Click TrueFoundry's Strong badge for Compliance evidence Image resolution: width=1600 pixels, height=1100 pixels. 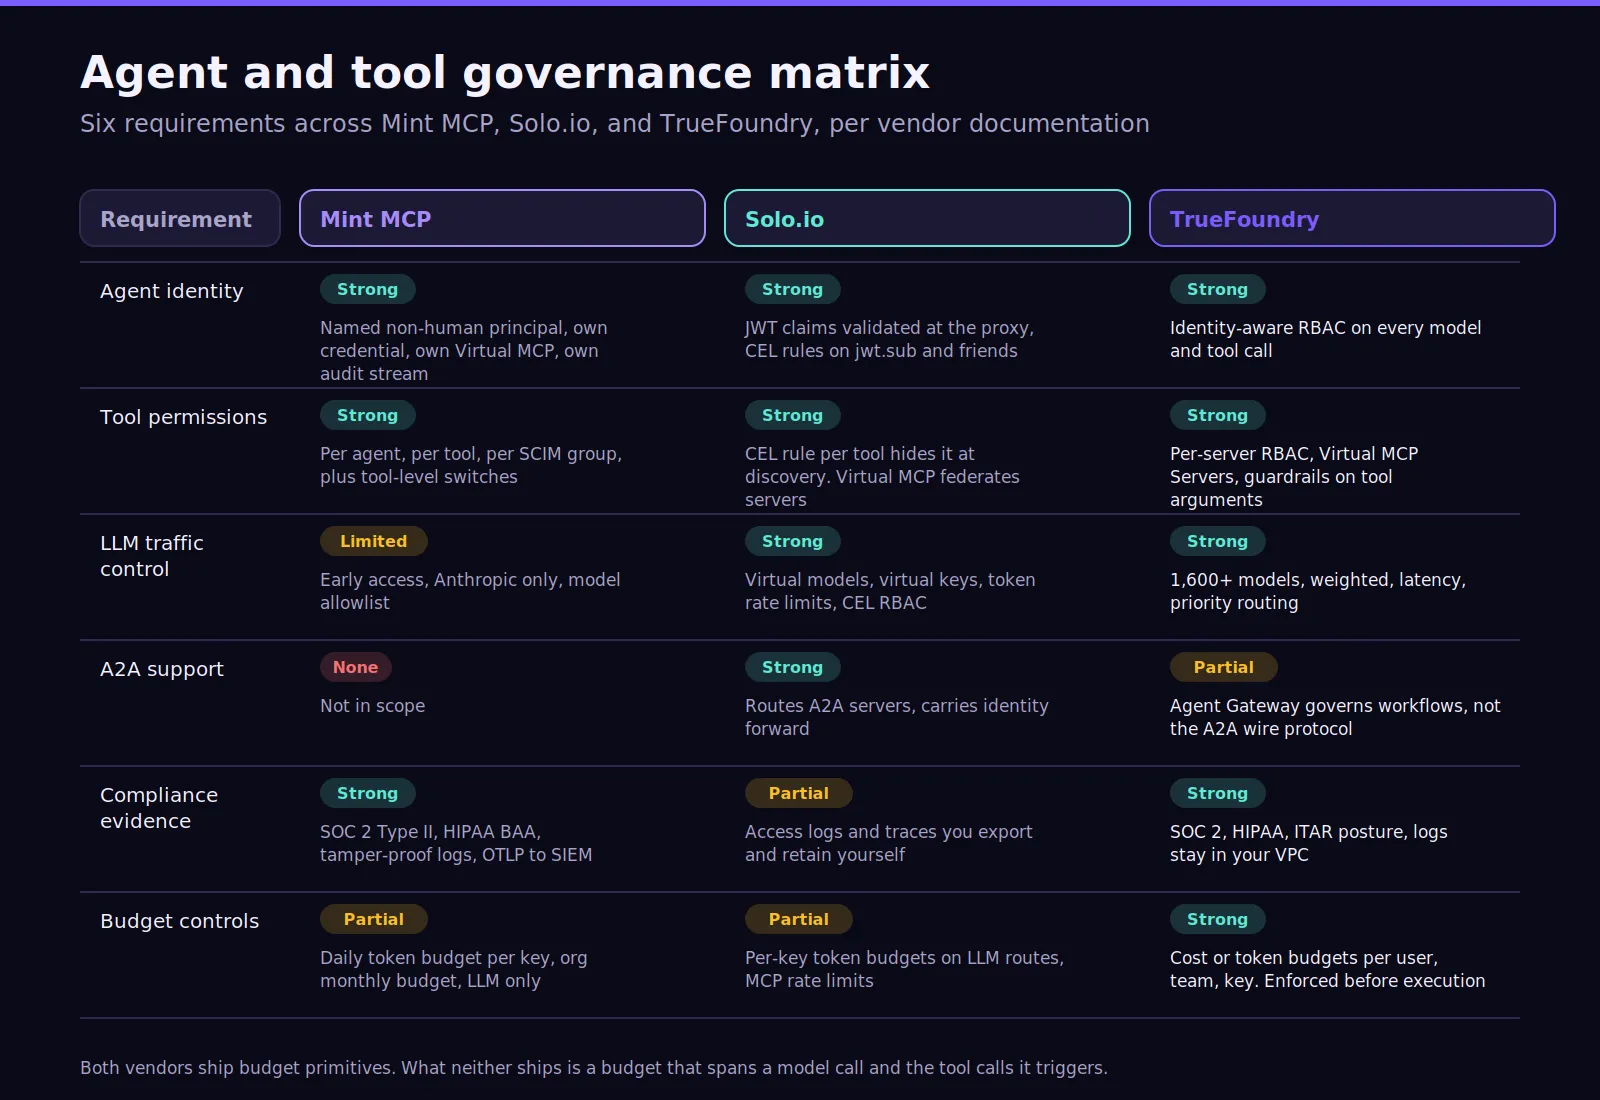coord(1218,793)
